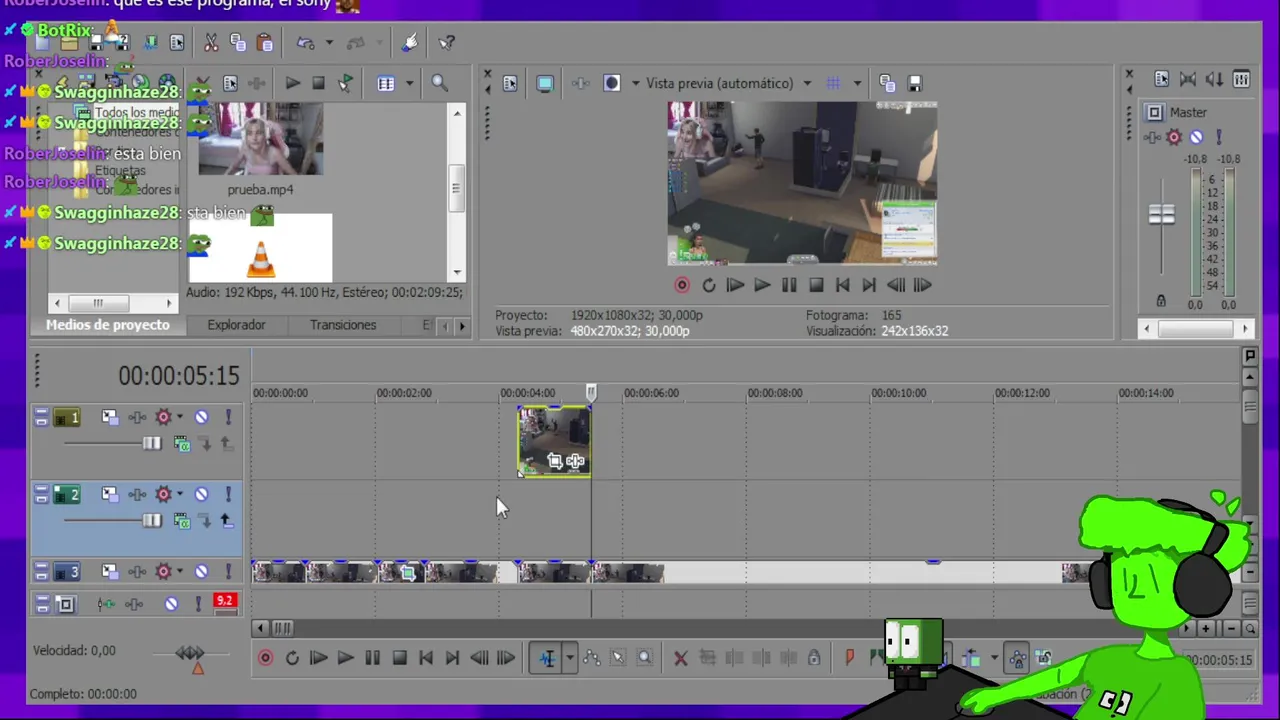Select the Normal Edit tool in bottom toolbar
This screenshot has height=720, width=1280.
(x=547, y=658)
